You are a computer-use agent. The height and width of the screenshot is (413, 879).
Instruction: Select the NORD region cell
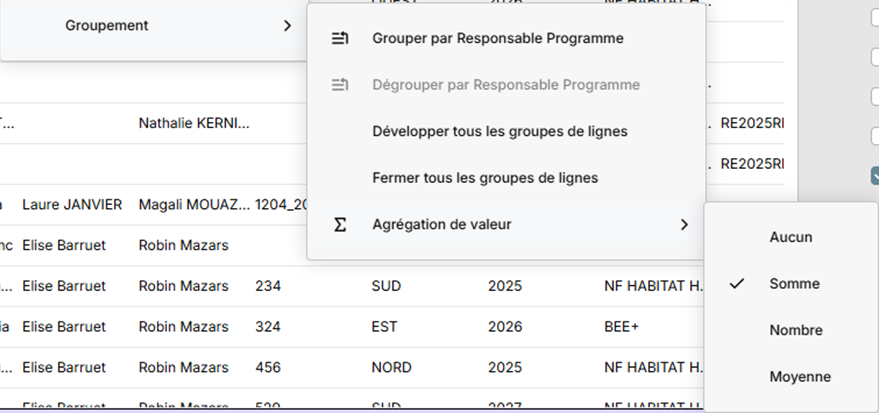tap(391, 368)
